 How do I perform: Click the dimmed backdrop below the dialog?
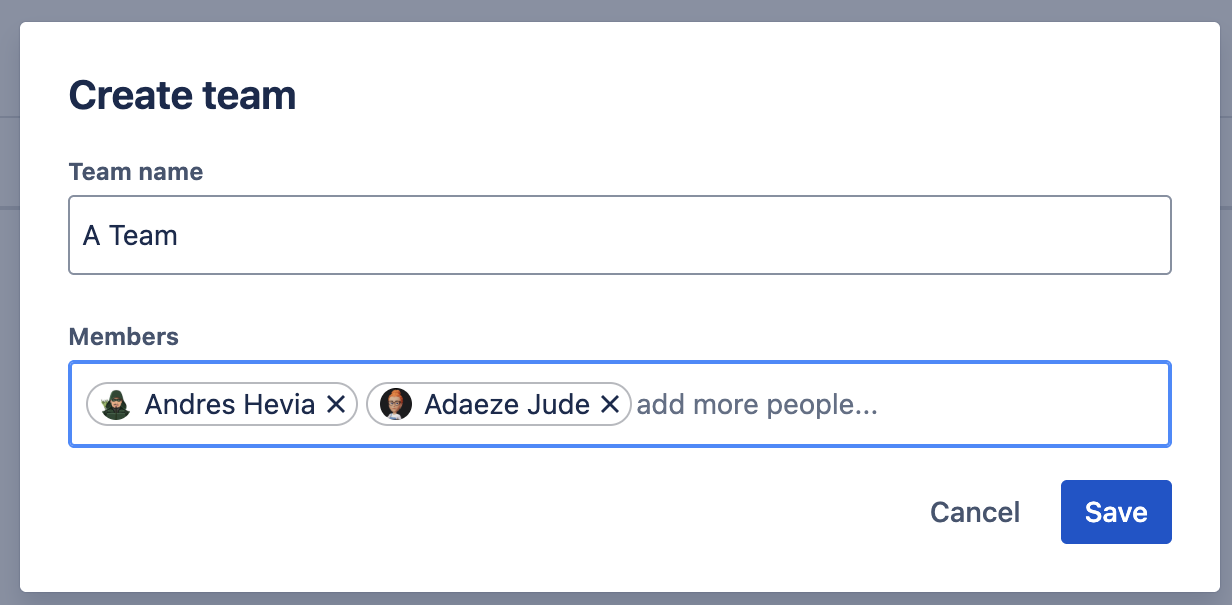pyautogui.click(x=616, y=598)
